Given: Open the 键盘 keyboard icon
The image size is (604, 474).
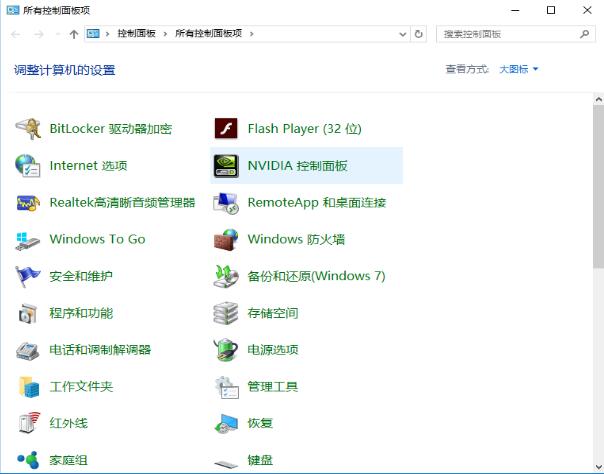Looking at the screenshot, I should tap(226, 463).
